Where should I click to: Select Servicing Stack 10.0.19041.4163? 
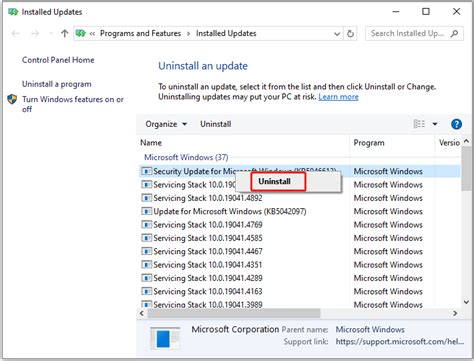208,291
